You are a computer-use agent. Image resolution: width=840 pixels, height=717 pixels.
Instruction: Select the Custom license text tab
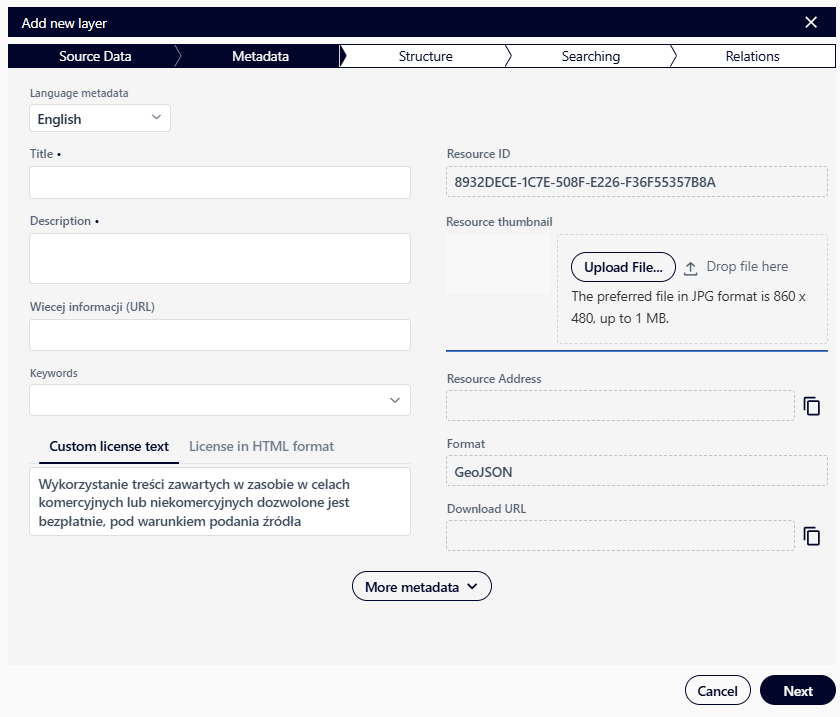(109, 446)
